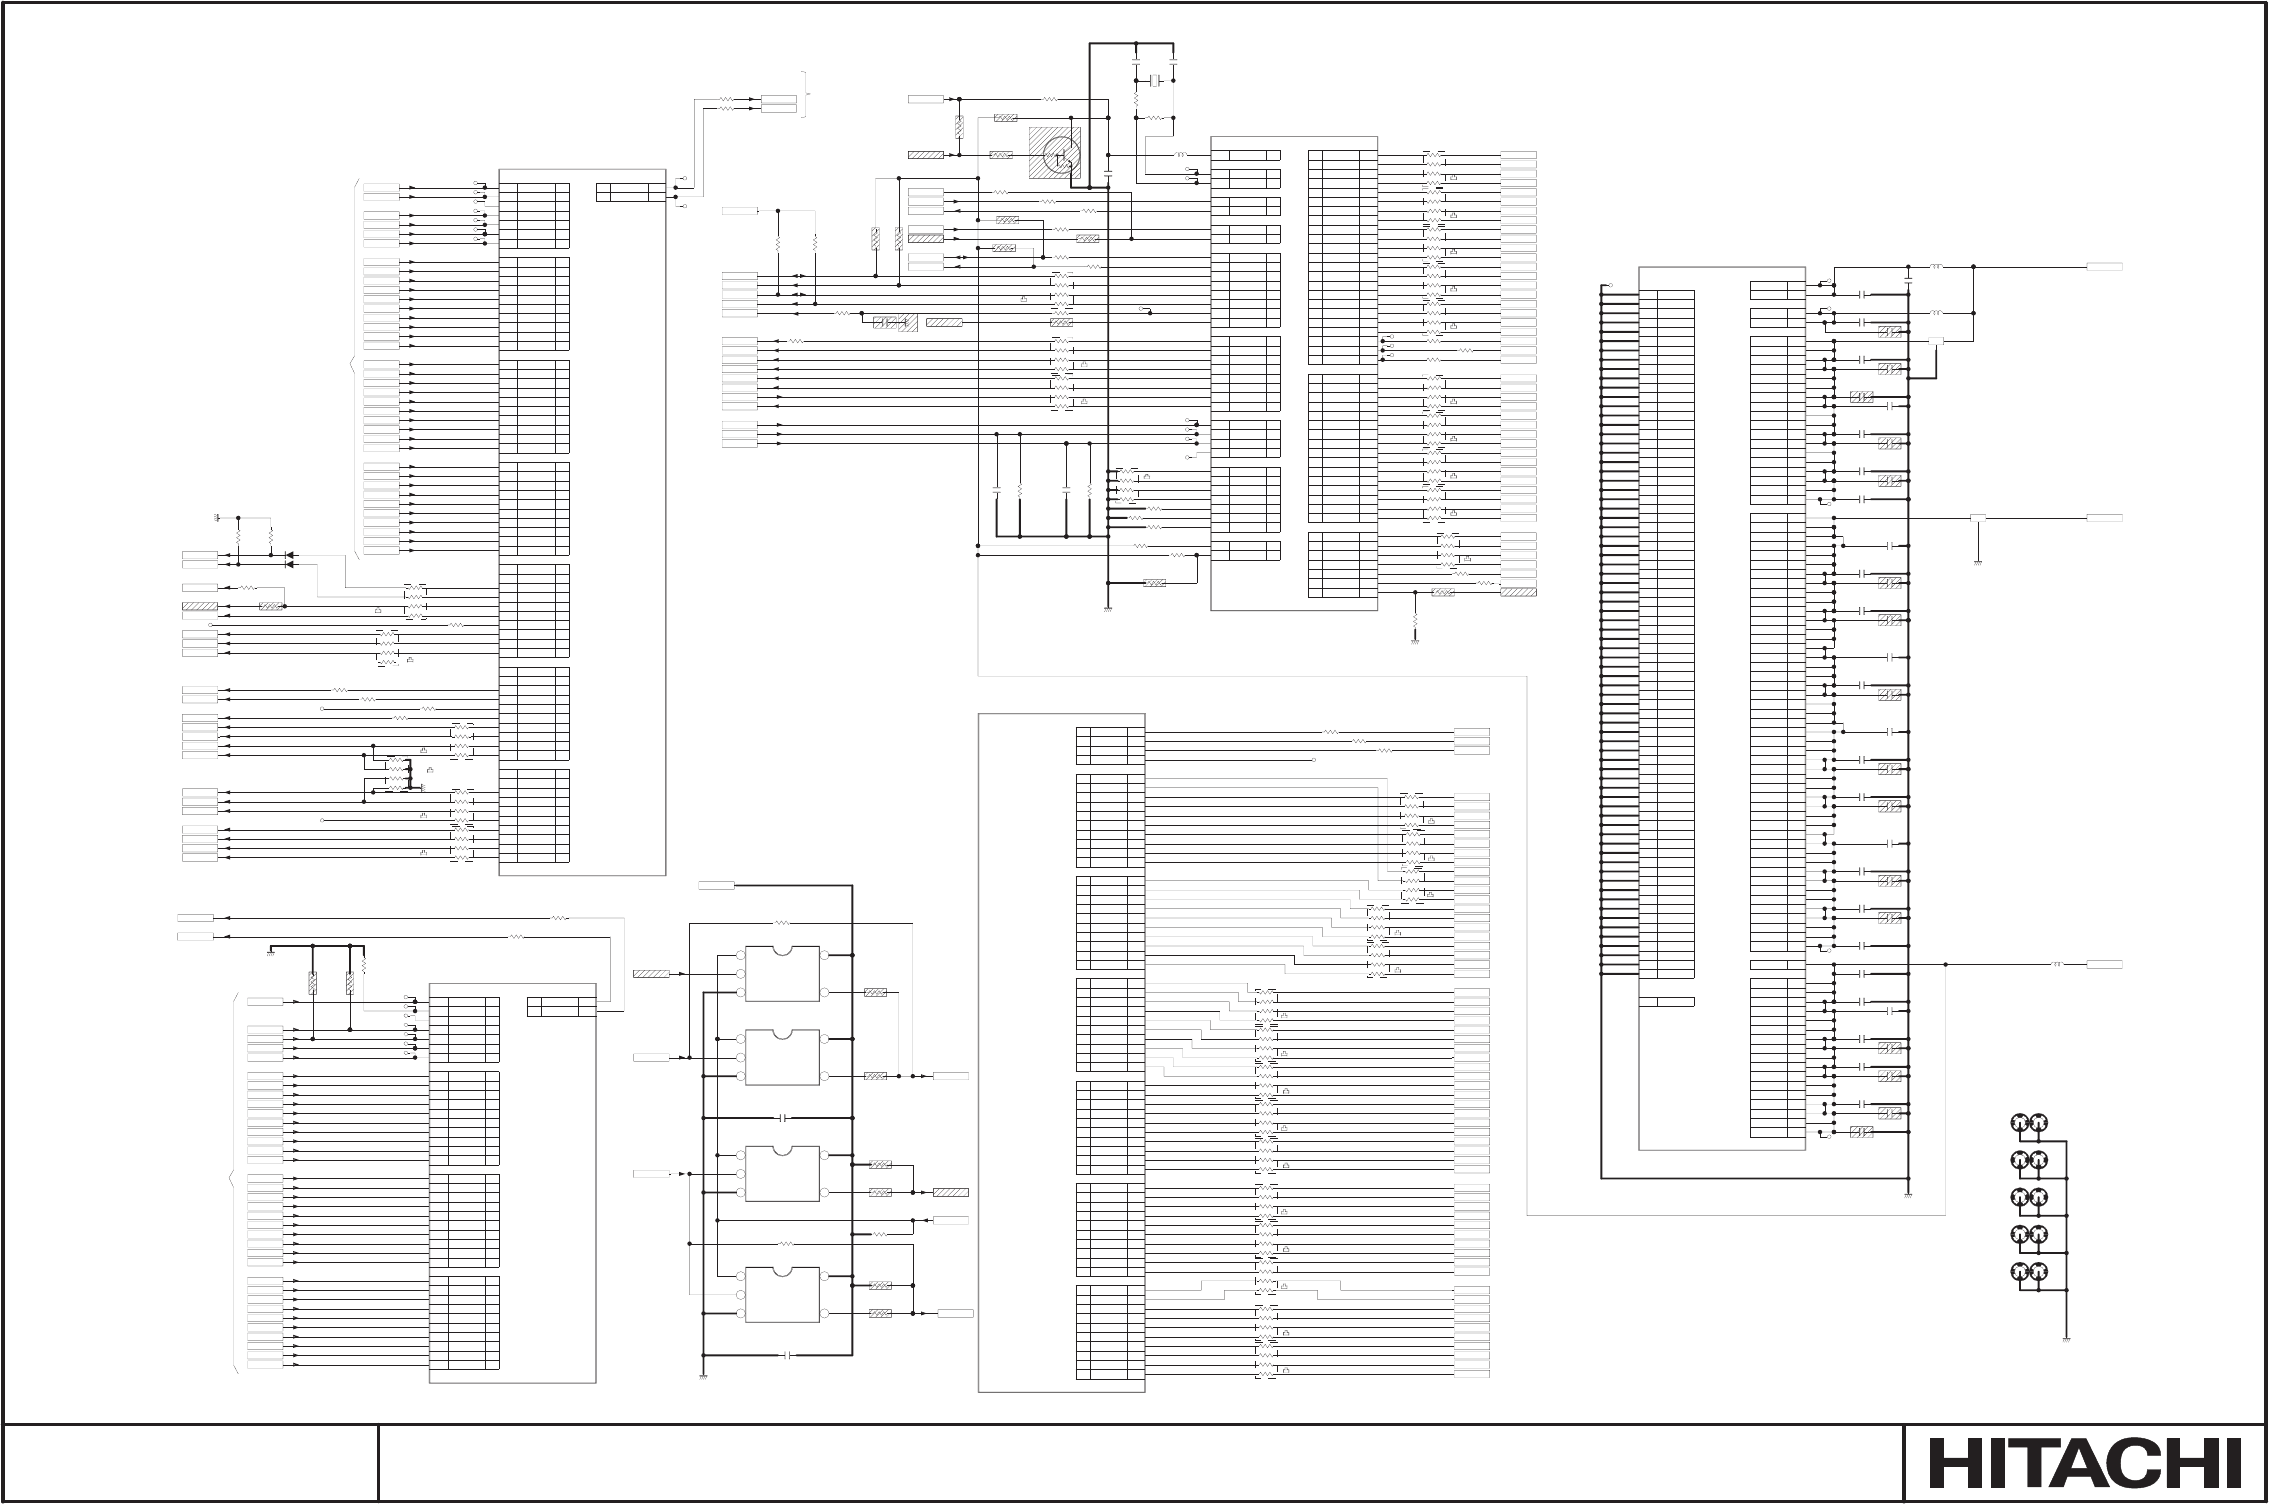
Task: Click the wide blank title area left of logo
Action: click(1140, 1464)
